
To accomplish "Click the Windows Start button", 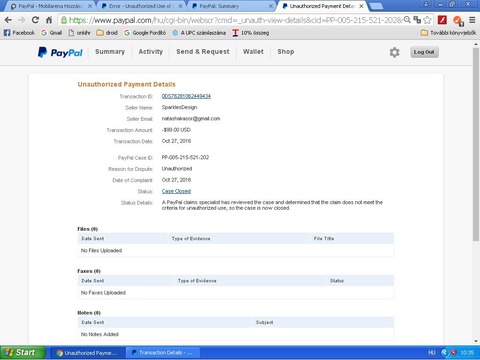I will [x=23, y=353].
